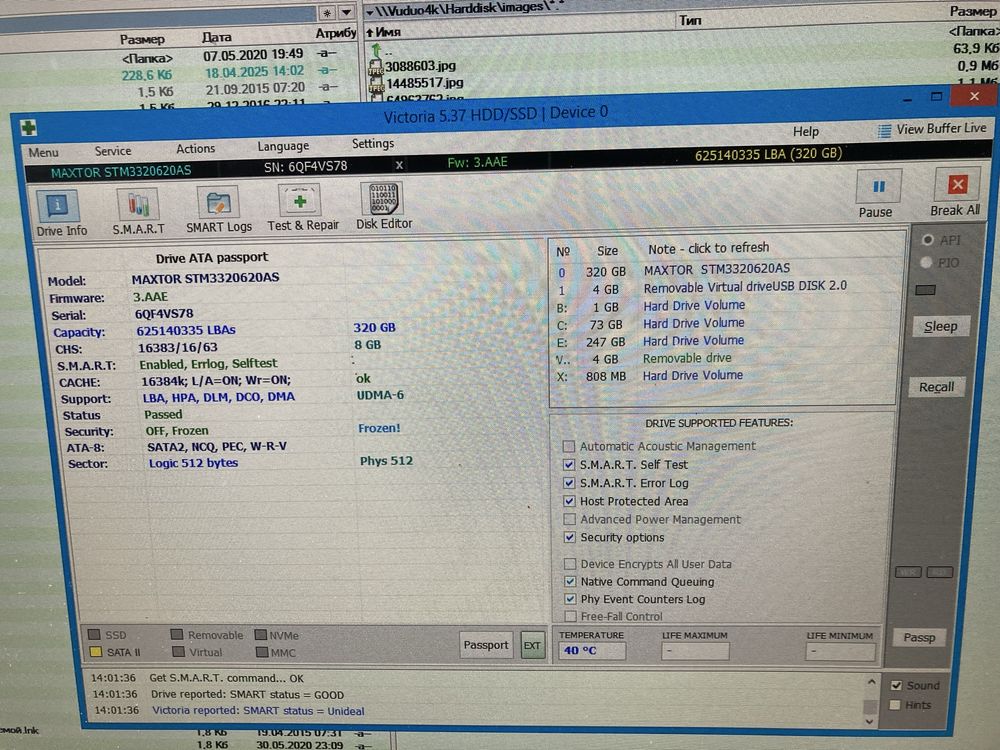Select the API radio button
The width and height of the screenshot is (1000, 750).
point(928,240)
